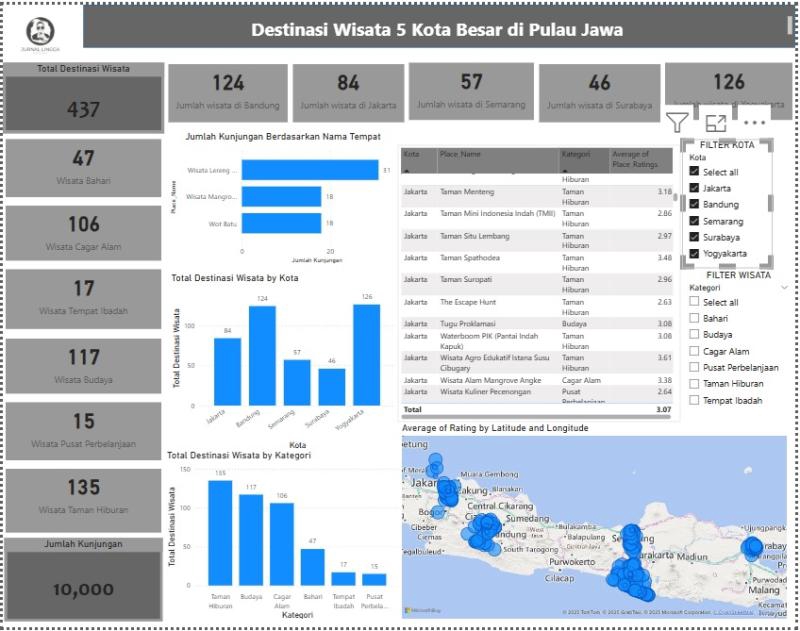Screen dimensions: 800x631
Task: Click the 84 Jumlah wisata di Jakarta card
Action: click(x=348, y=92)
